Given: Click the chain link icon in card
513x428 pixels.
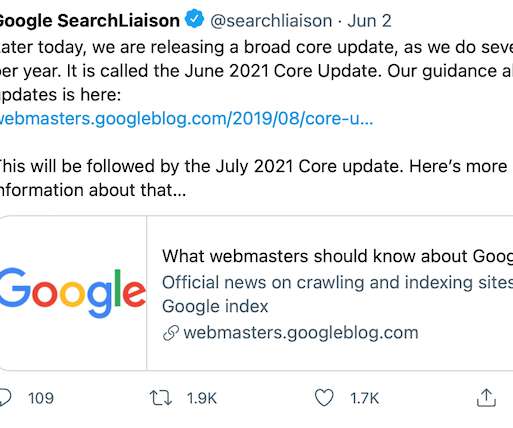Looking at the screenshot, I should tap(171, 333).
